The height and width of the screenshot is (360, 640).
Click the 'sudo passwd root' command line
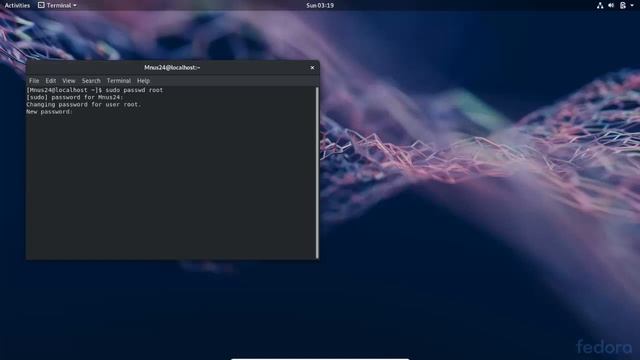click(x=95, y=90)
